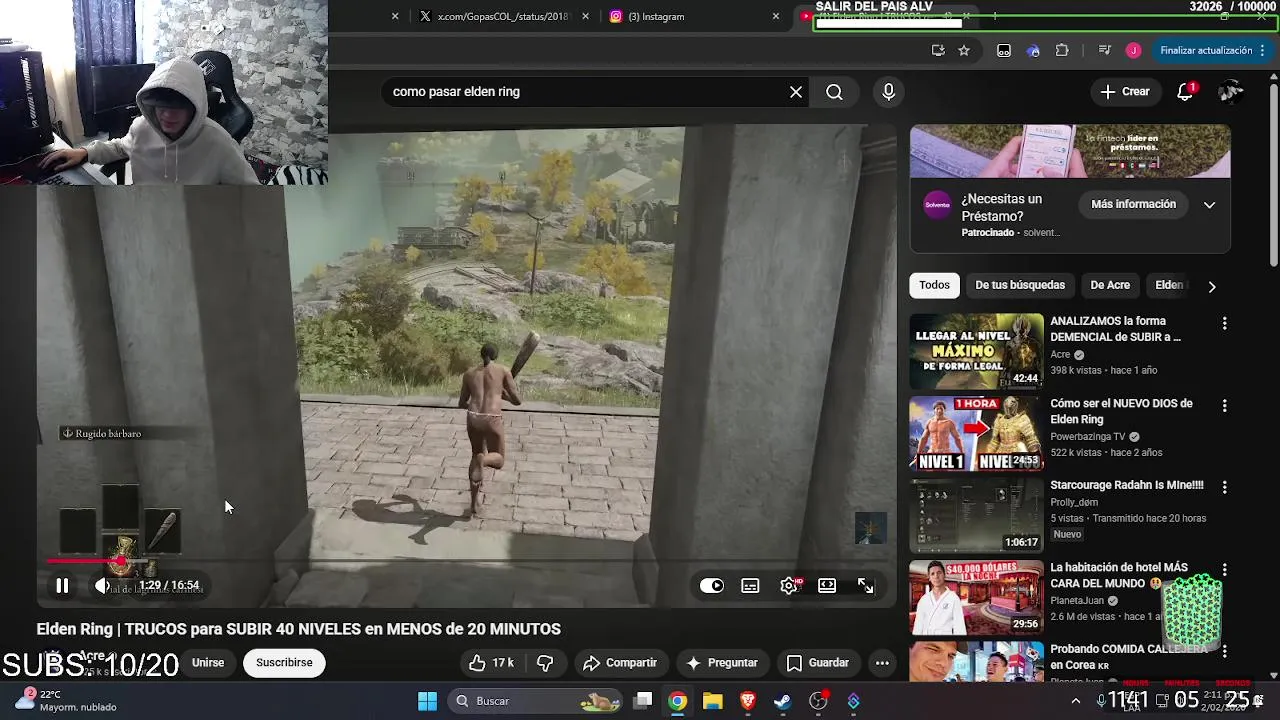
Task: Open 'La habitación de hotel MÁS CARA' video
Action: tap(976, 597)
